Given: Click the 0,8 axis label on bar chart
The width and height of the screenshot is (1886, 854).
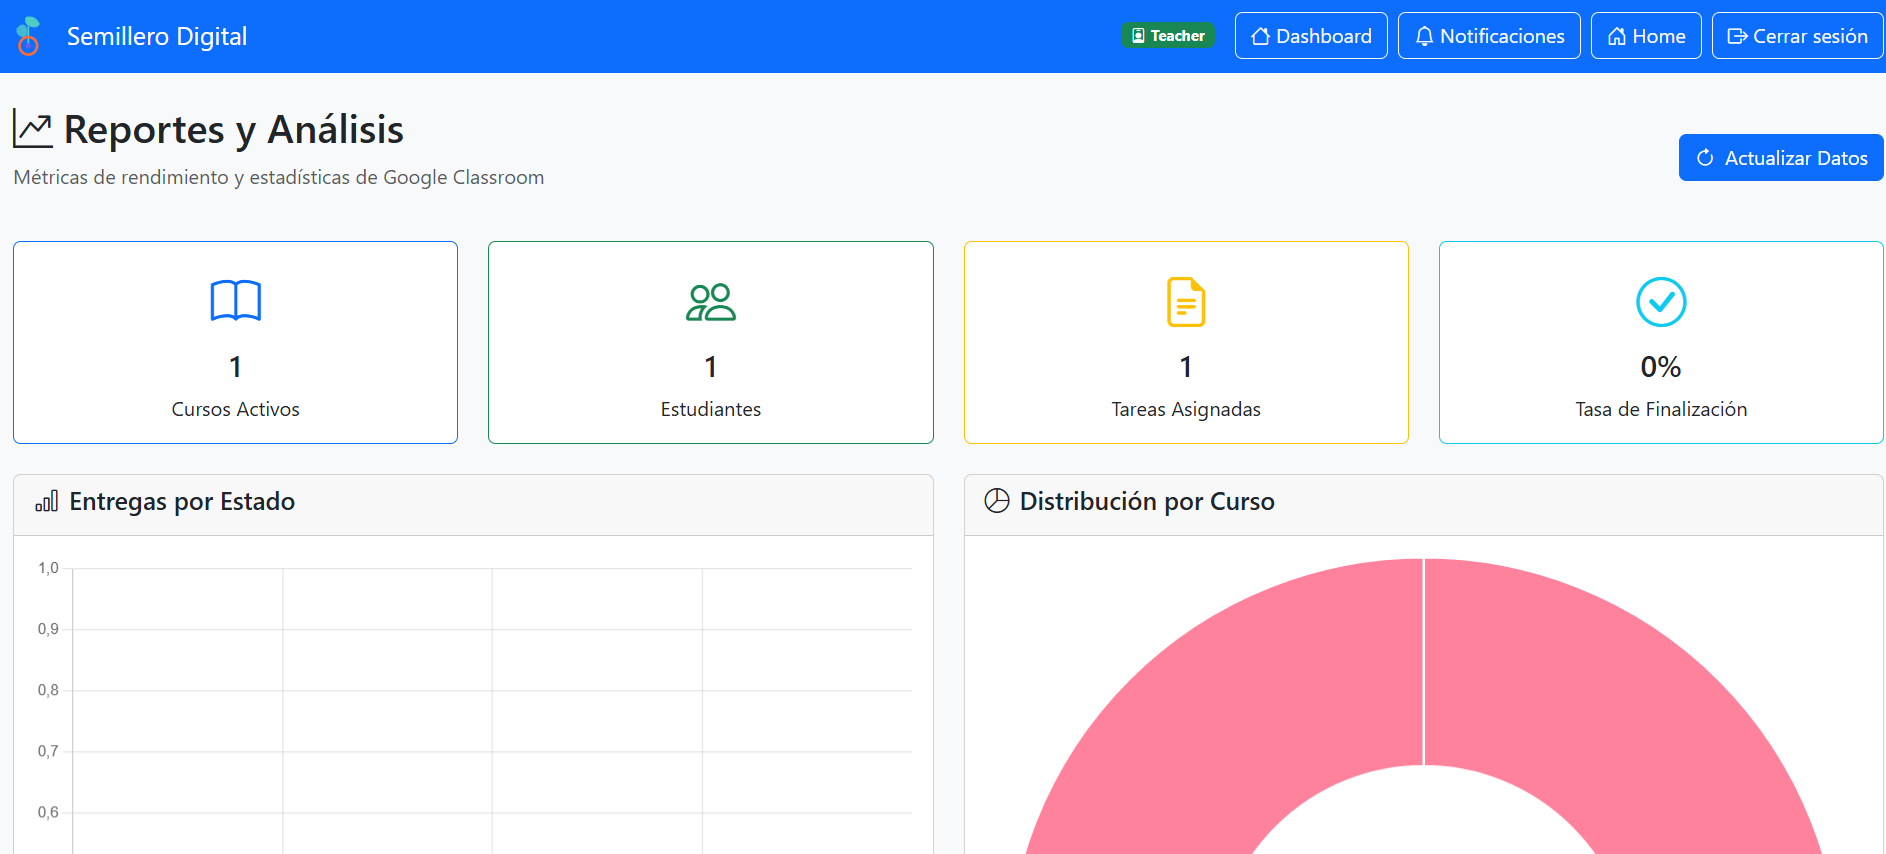Looking at the screenshot, I should [48, 690].
